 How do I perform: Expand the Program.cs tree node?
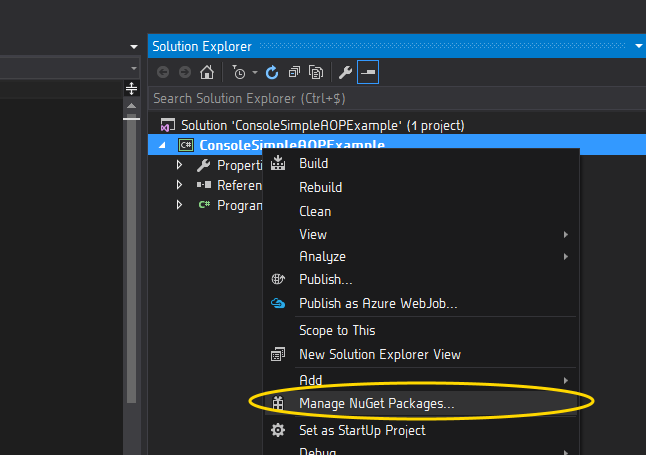click(x=180, y=204)
